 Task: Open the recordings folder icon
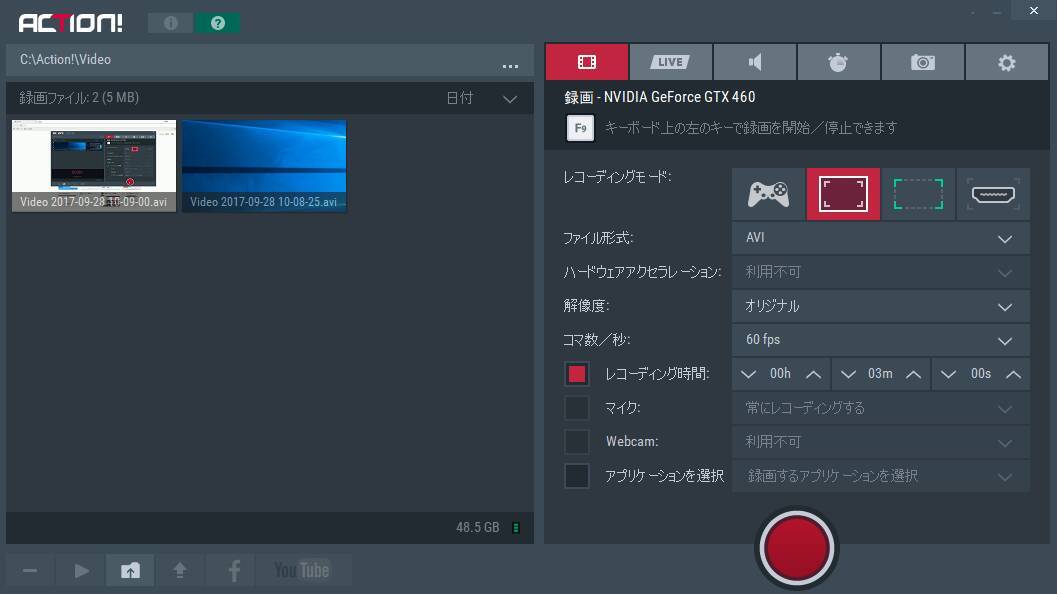click(x=131, y=570)
